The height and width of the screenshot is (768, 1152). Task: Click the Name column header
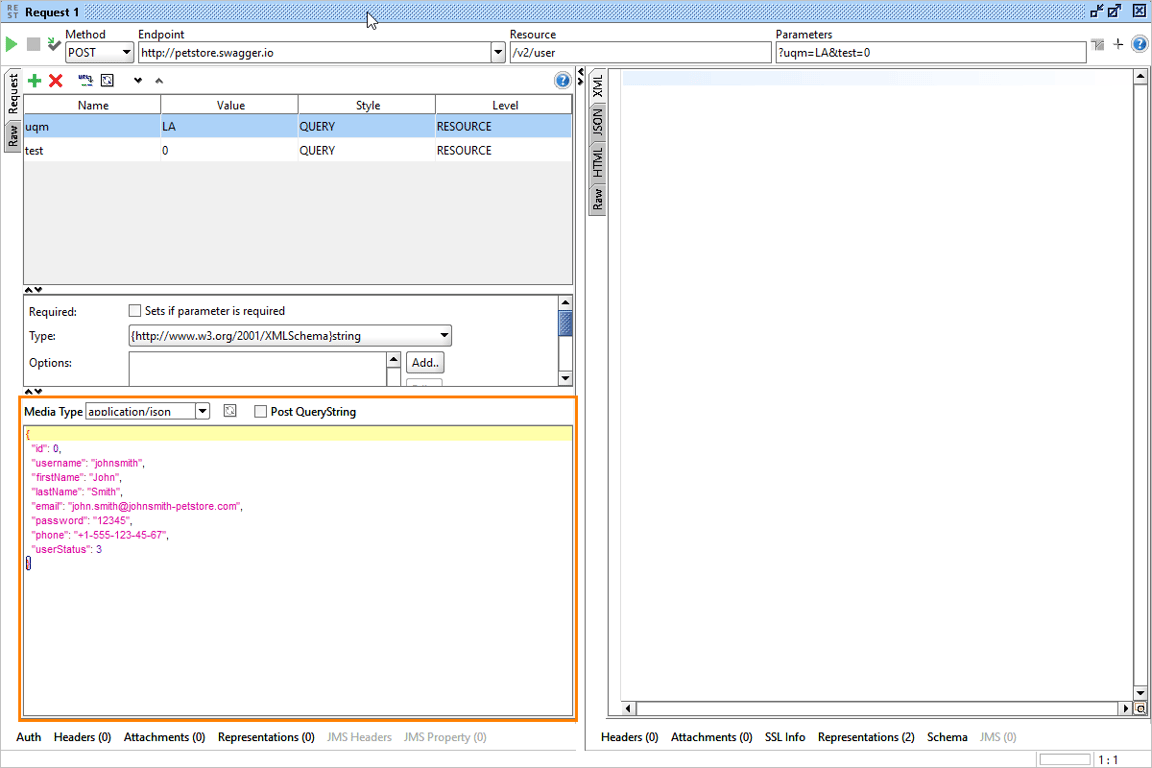pyautogui.click(x=93, y=105)
